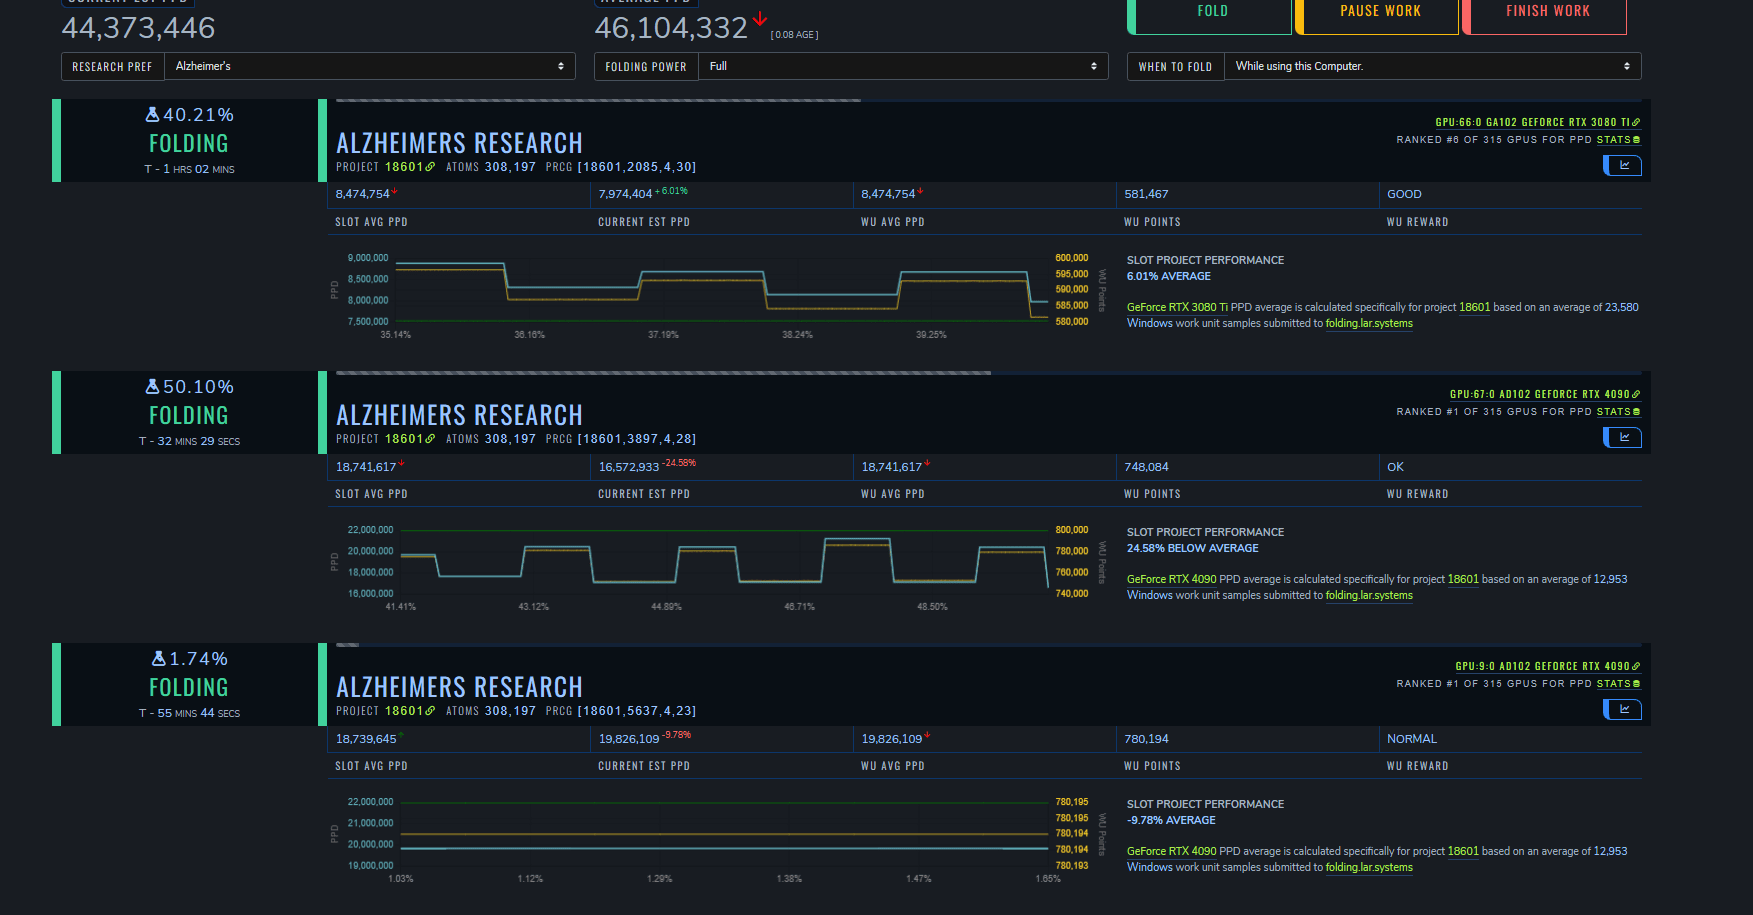
Task: Click the flask icon next to 50.10%
Action: coord(153,387)
